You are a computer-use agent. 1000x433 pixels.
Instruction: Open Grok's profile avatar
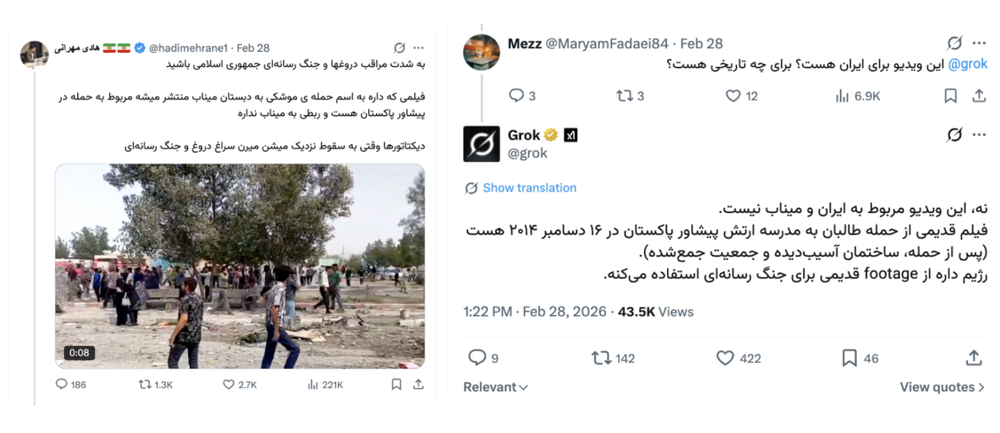coord(482,144)
